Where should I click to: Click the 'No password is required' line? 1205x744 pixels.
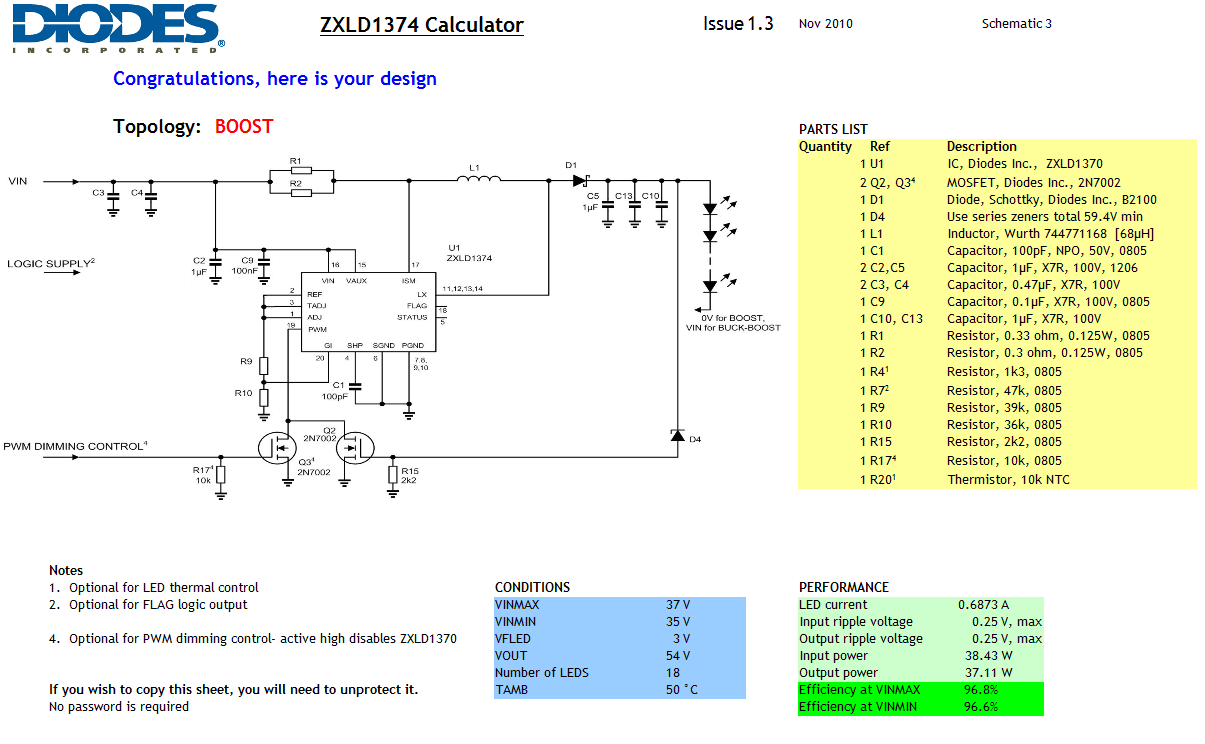pyautogui.click(x=119, y=706)
